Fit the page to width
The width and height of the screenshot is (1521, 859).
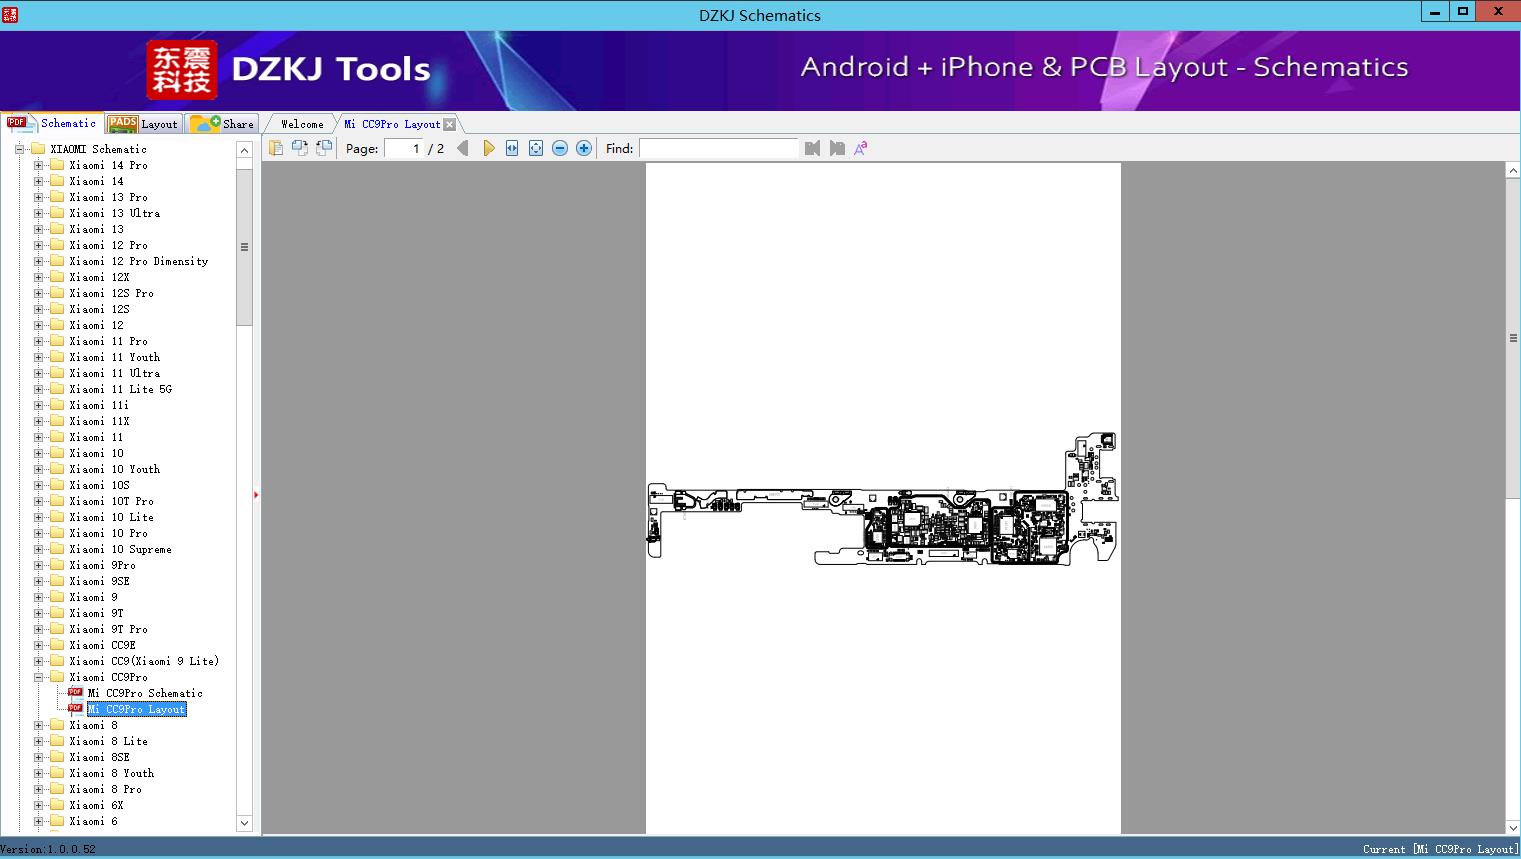click(x=512, y=148)
